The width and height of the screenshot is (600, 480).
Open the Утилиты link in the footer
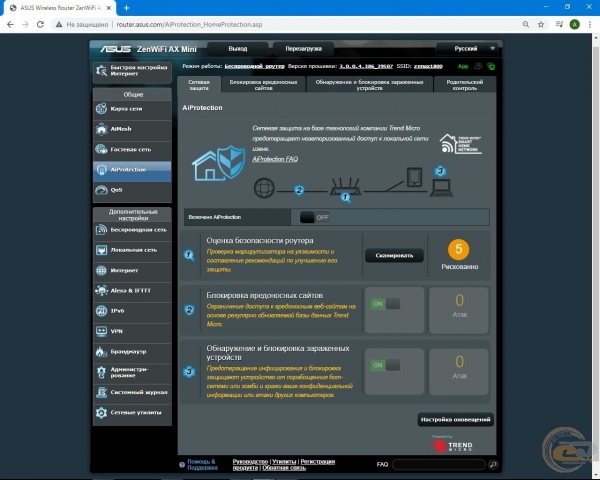284,462
